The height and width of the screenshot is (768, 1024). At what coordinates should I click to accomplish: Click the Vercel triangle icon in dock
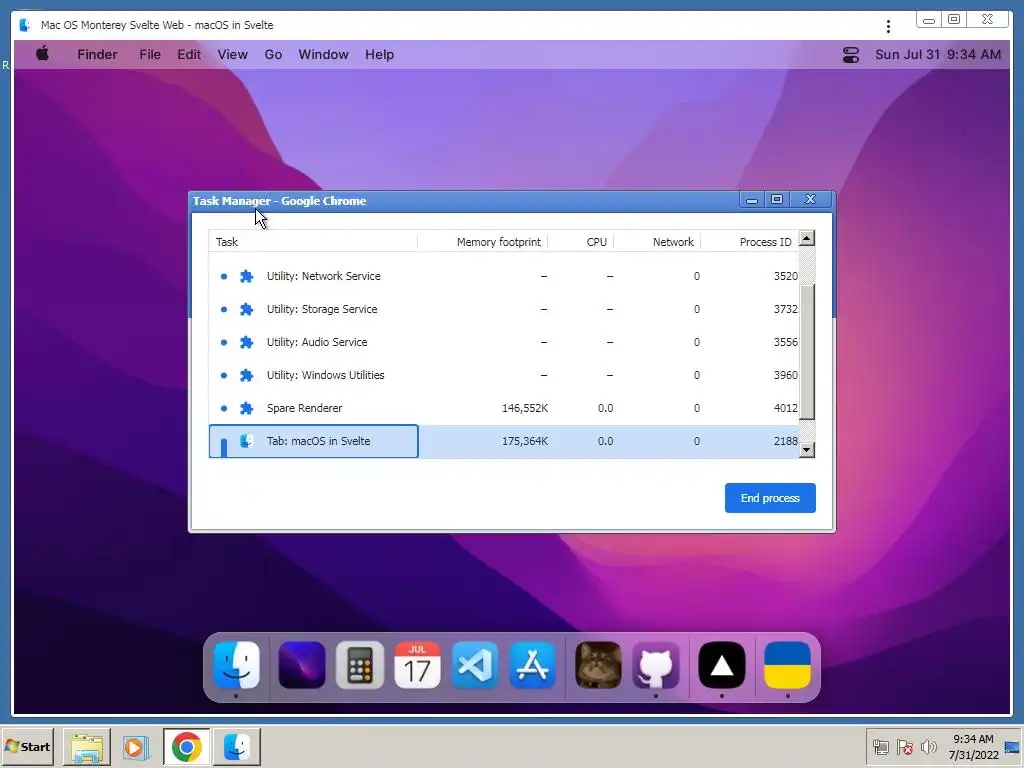pyautogui.click(x=722, y=665)
